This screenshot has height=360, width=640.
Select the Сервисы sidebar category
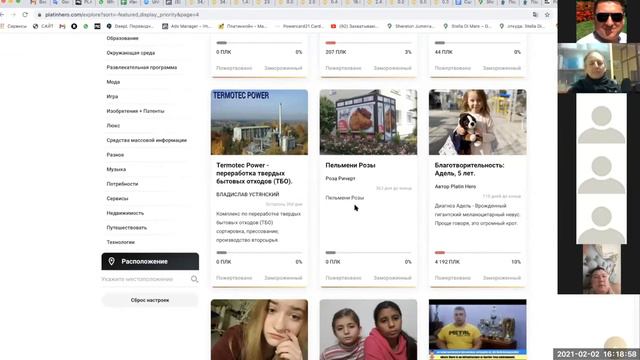[x=117, y=198]
